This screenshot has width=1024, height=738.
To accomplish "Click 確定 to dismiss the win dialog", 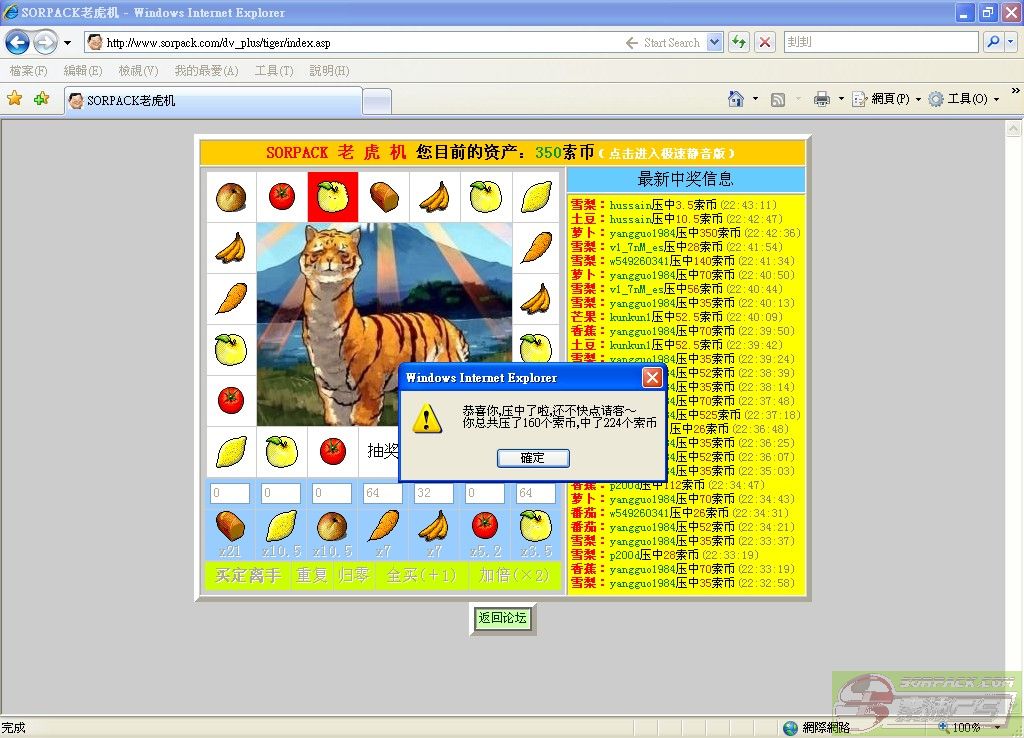I will tap(533, 458).
